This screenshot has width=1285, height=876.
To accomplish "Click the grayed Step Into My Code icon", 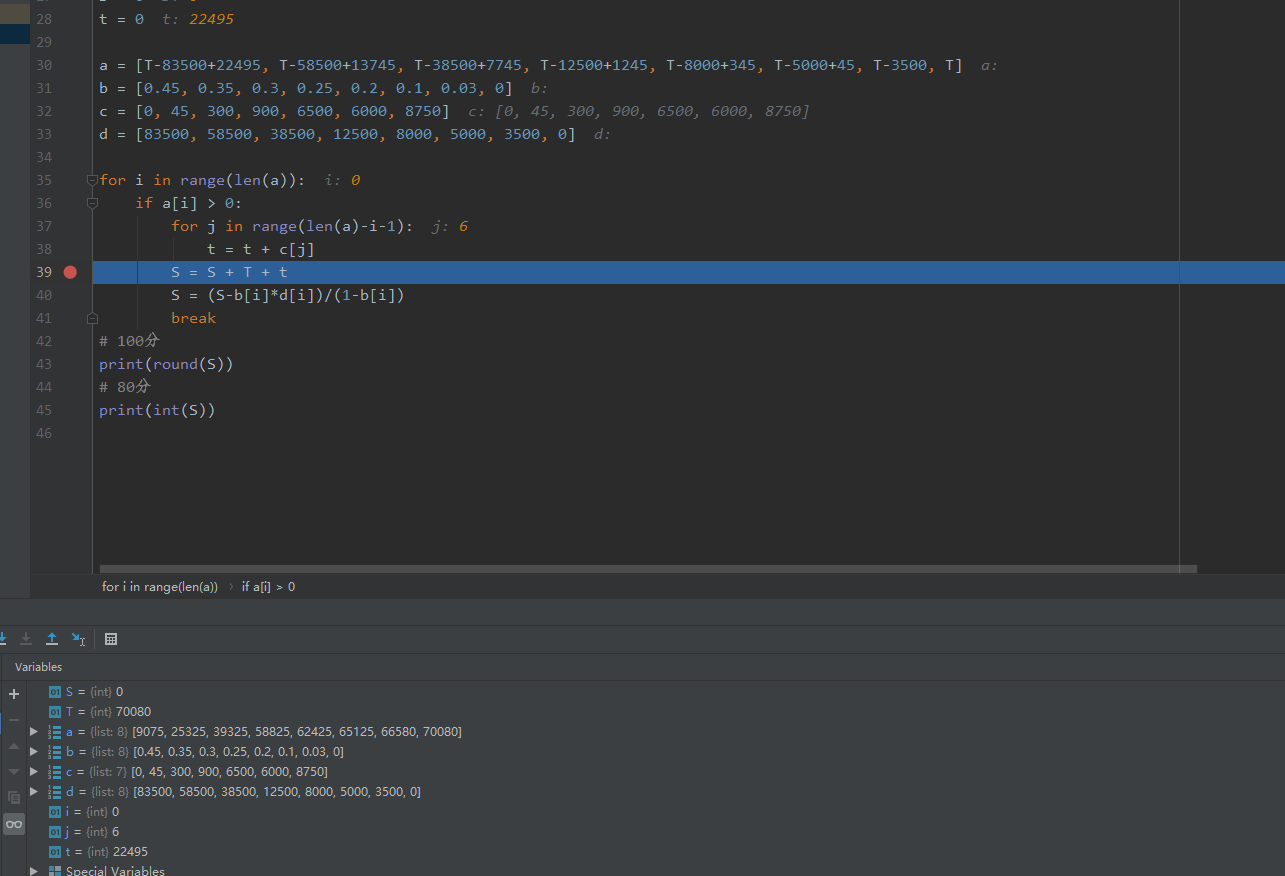I will (26, 639).
